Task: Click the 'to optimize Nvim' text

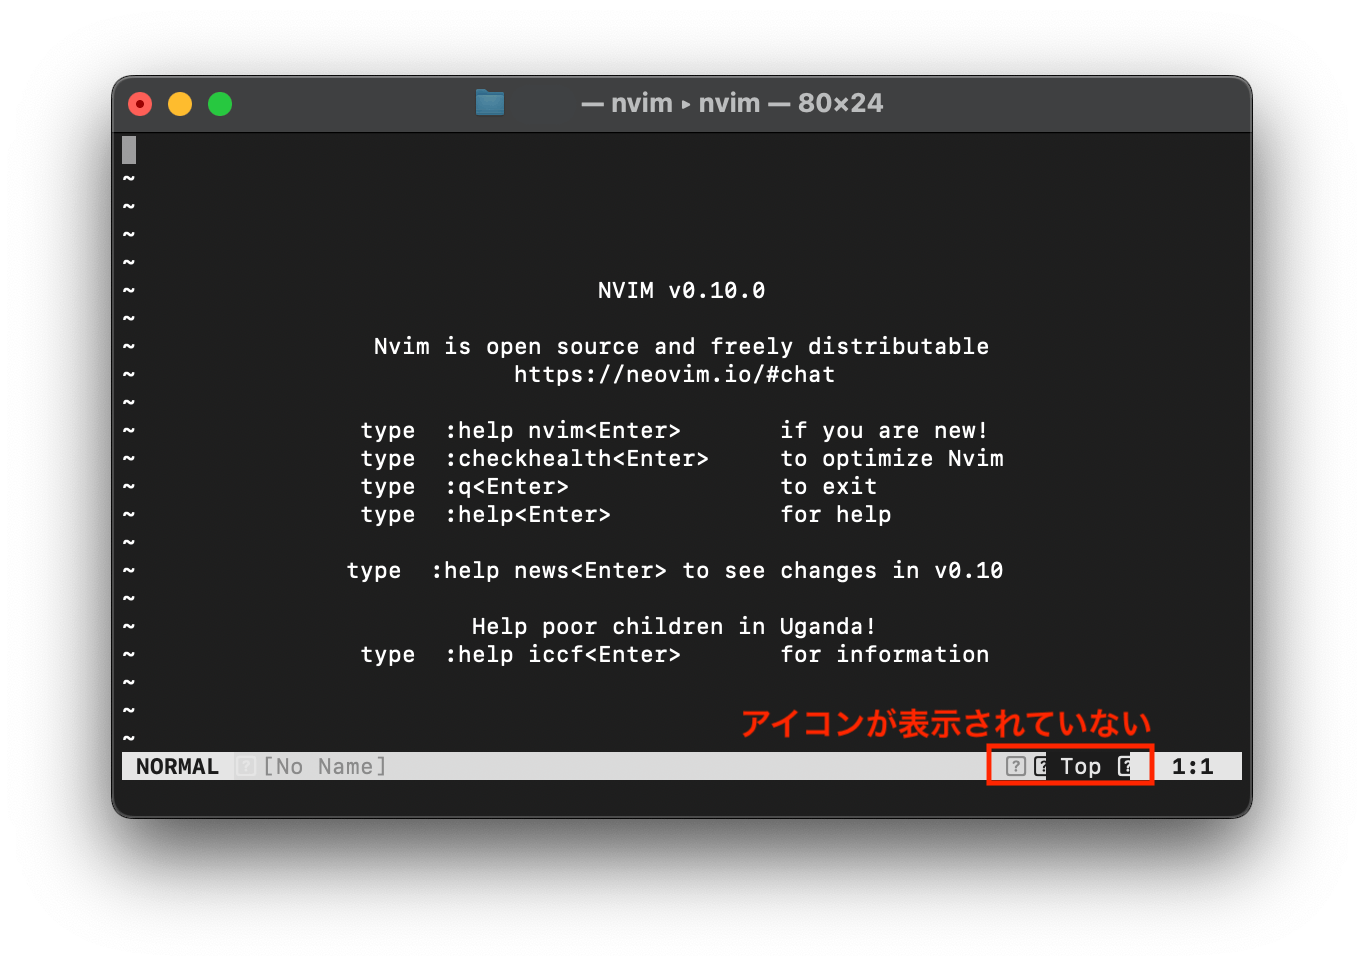Action: [892, 458]
